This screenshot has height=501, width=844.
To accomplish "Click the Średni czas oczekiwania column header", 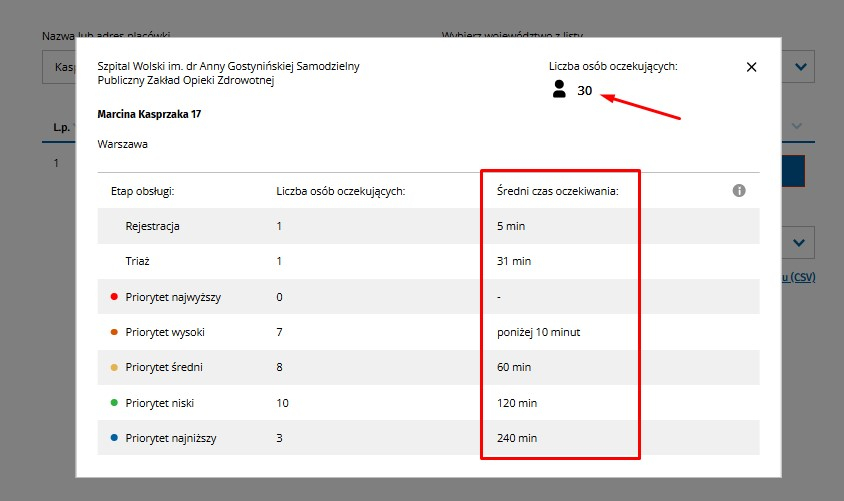I will 558,191.
